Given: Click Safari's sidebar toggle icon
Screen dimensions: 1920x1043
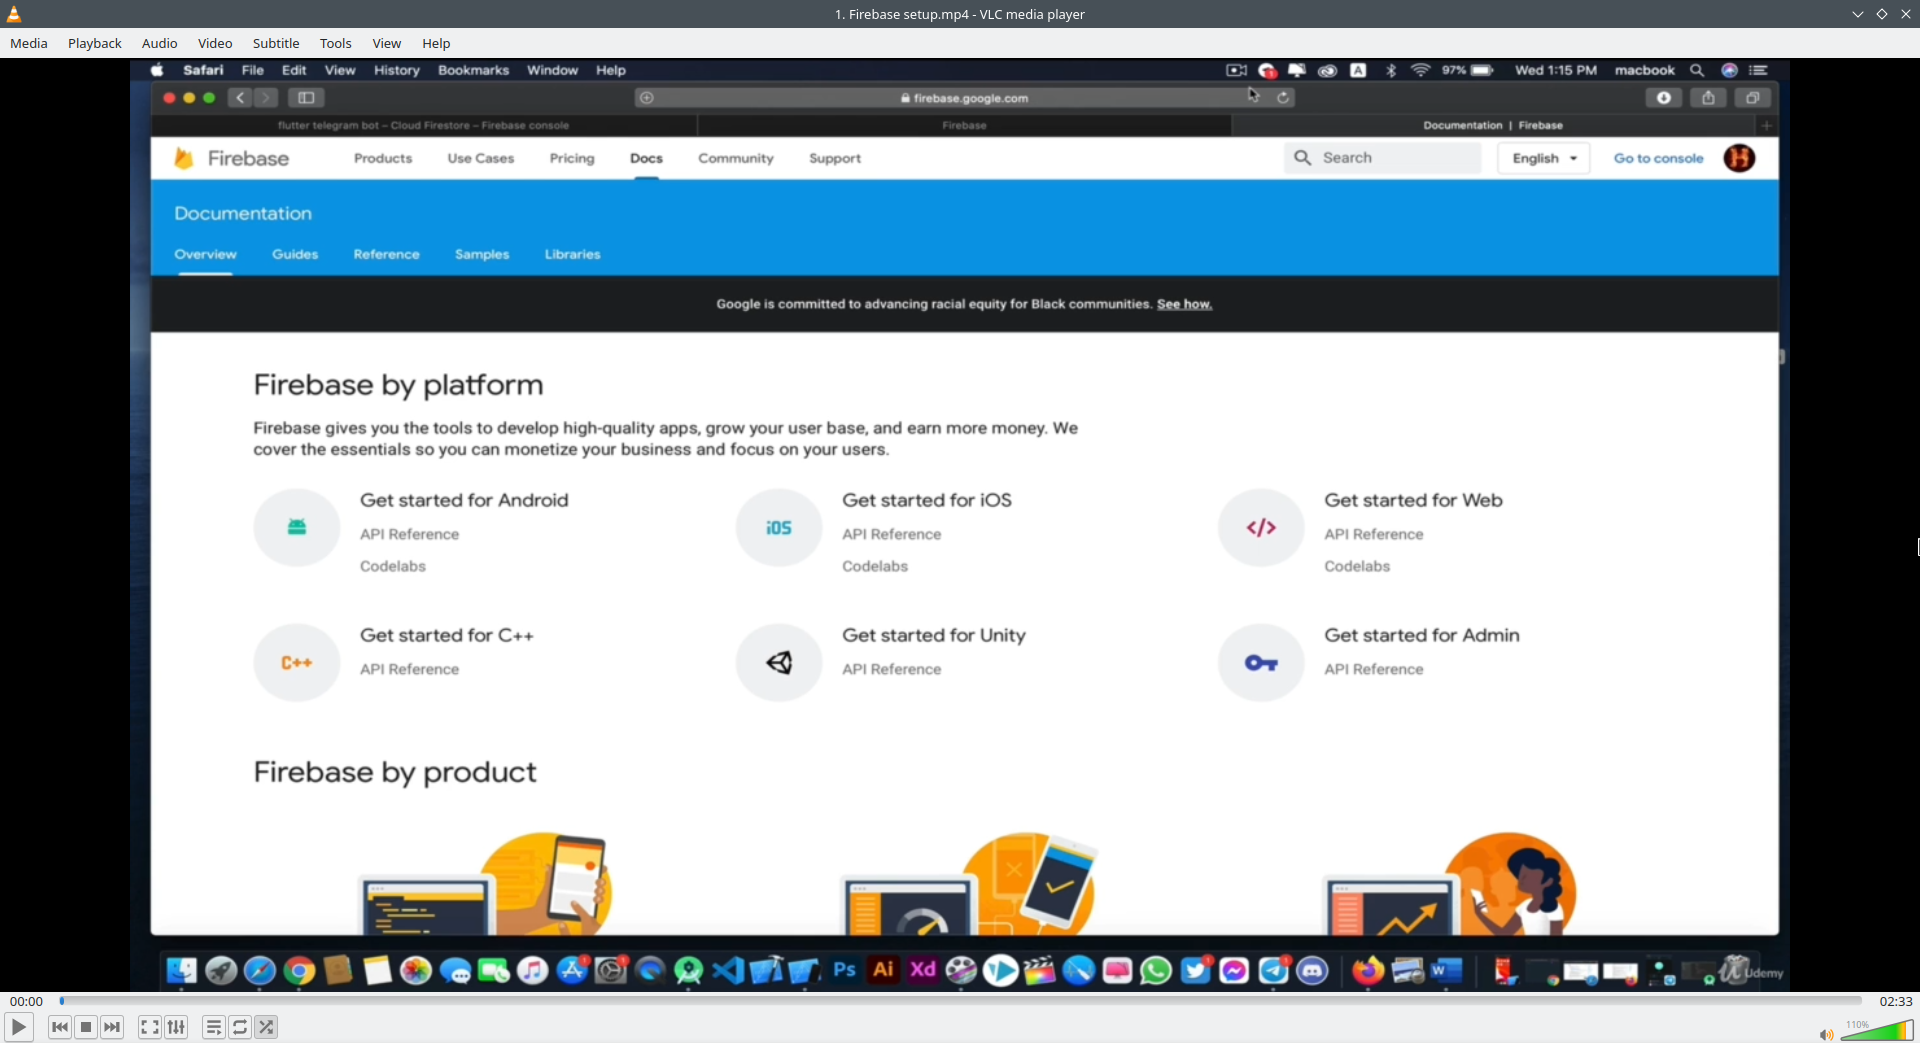Looking at the screenshot, I should point(306,98).
